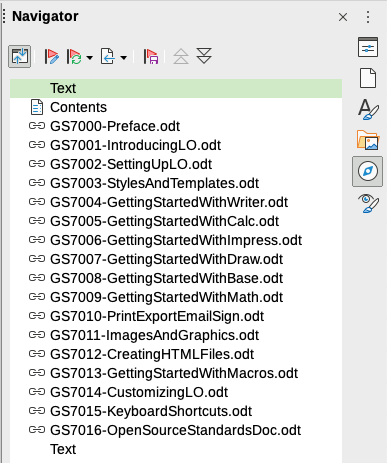Open the Update dropdown arrow
The image size is (387, 463).
(x=89, y=58)
